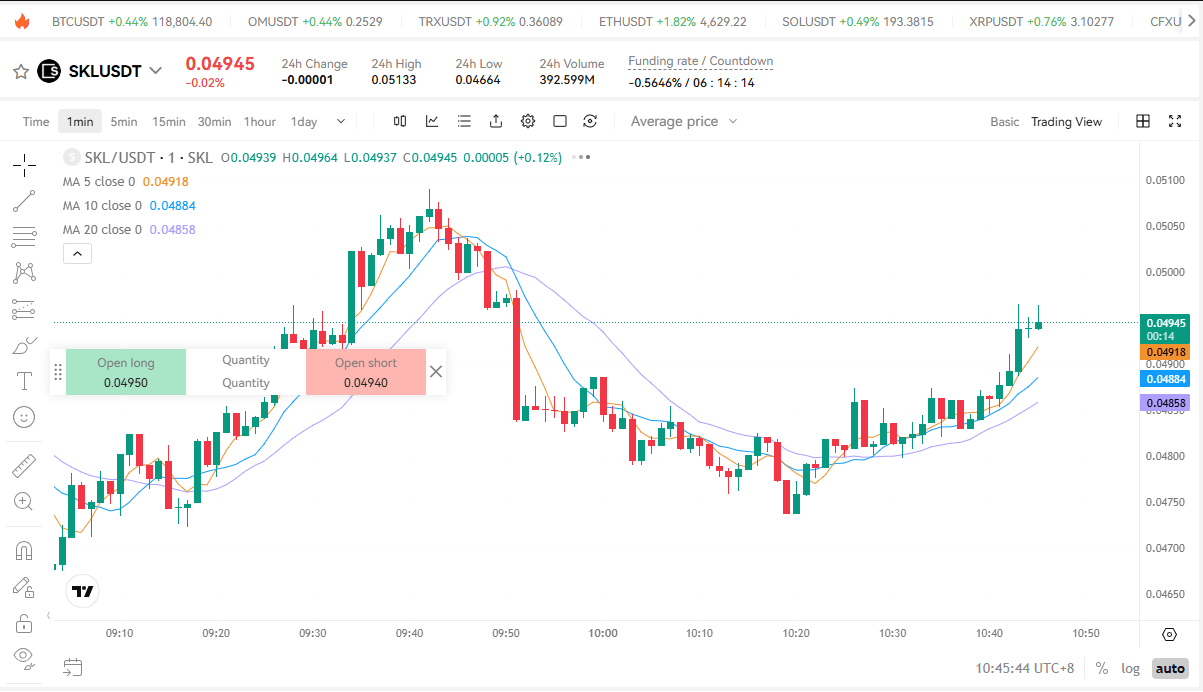Close the quick order panel
This screenshot has height=692, width=1203.
pyautogui.click(x=436, y=372)
